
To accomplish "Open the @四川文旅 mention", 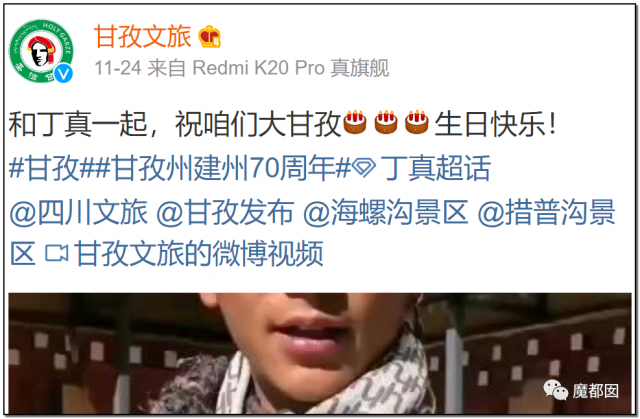I will point(78,212).
